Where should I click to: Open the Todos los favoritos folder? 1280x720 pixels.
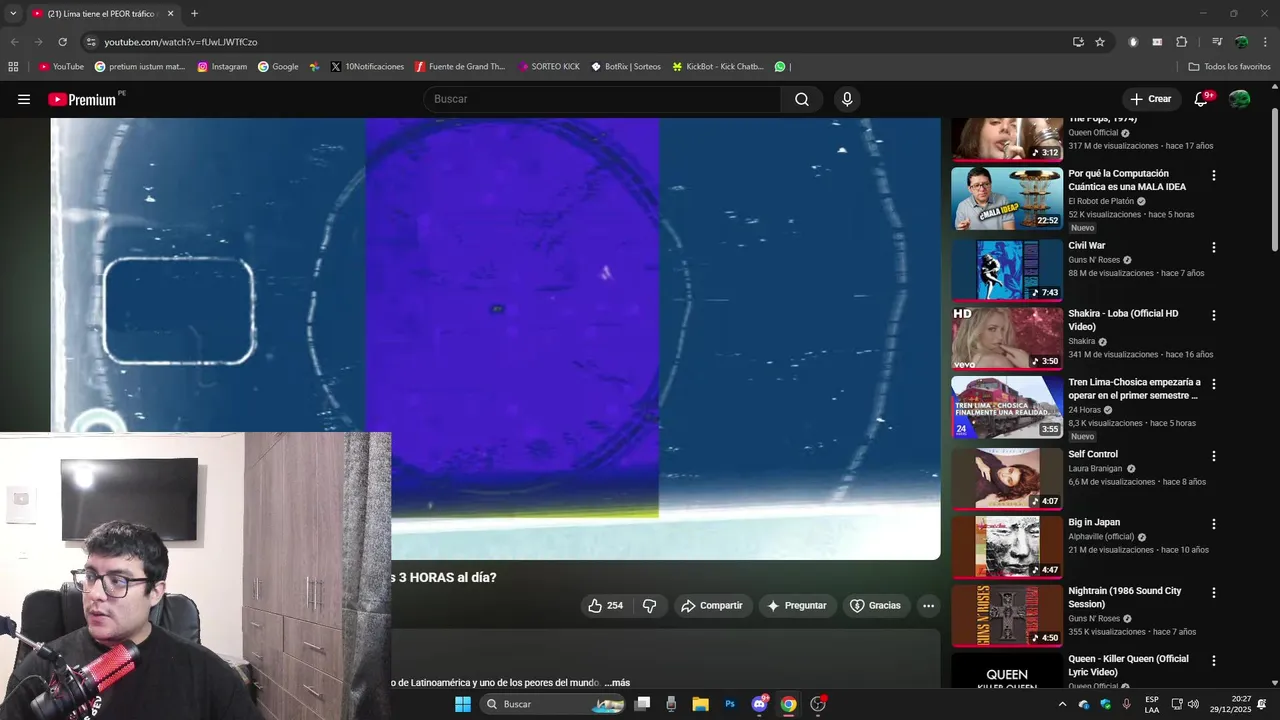click(x=1229, y=67)
